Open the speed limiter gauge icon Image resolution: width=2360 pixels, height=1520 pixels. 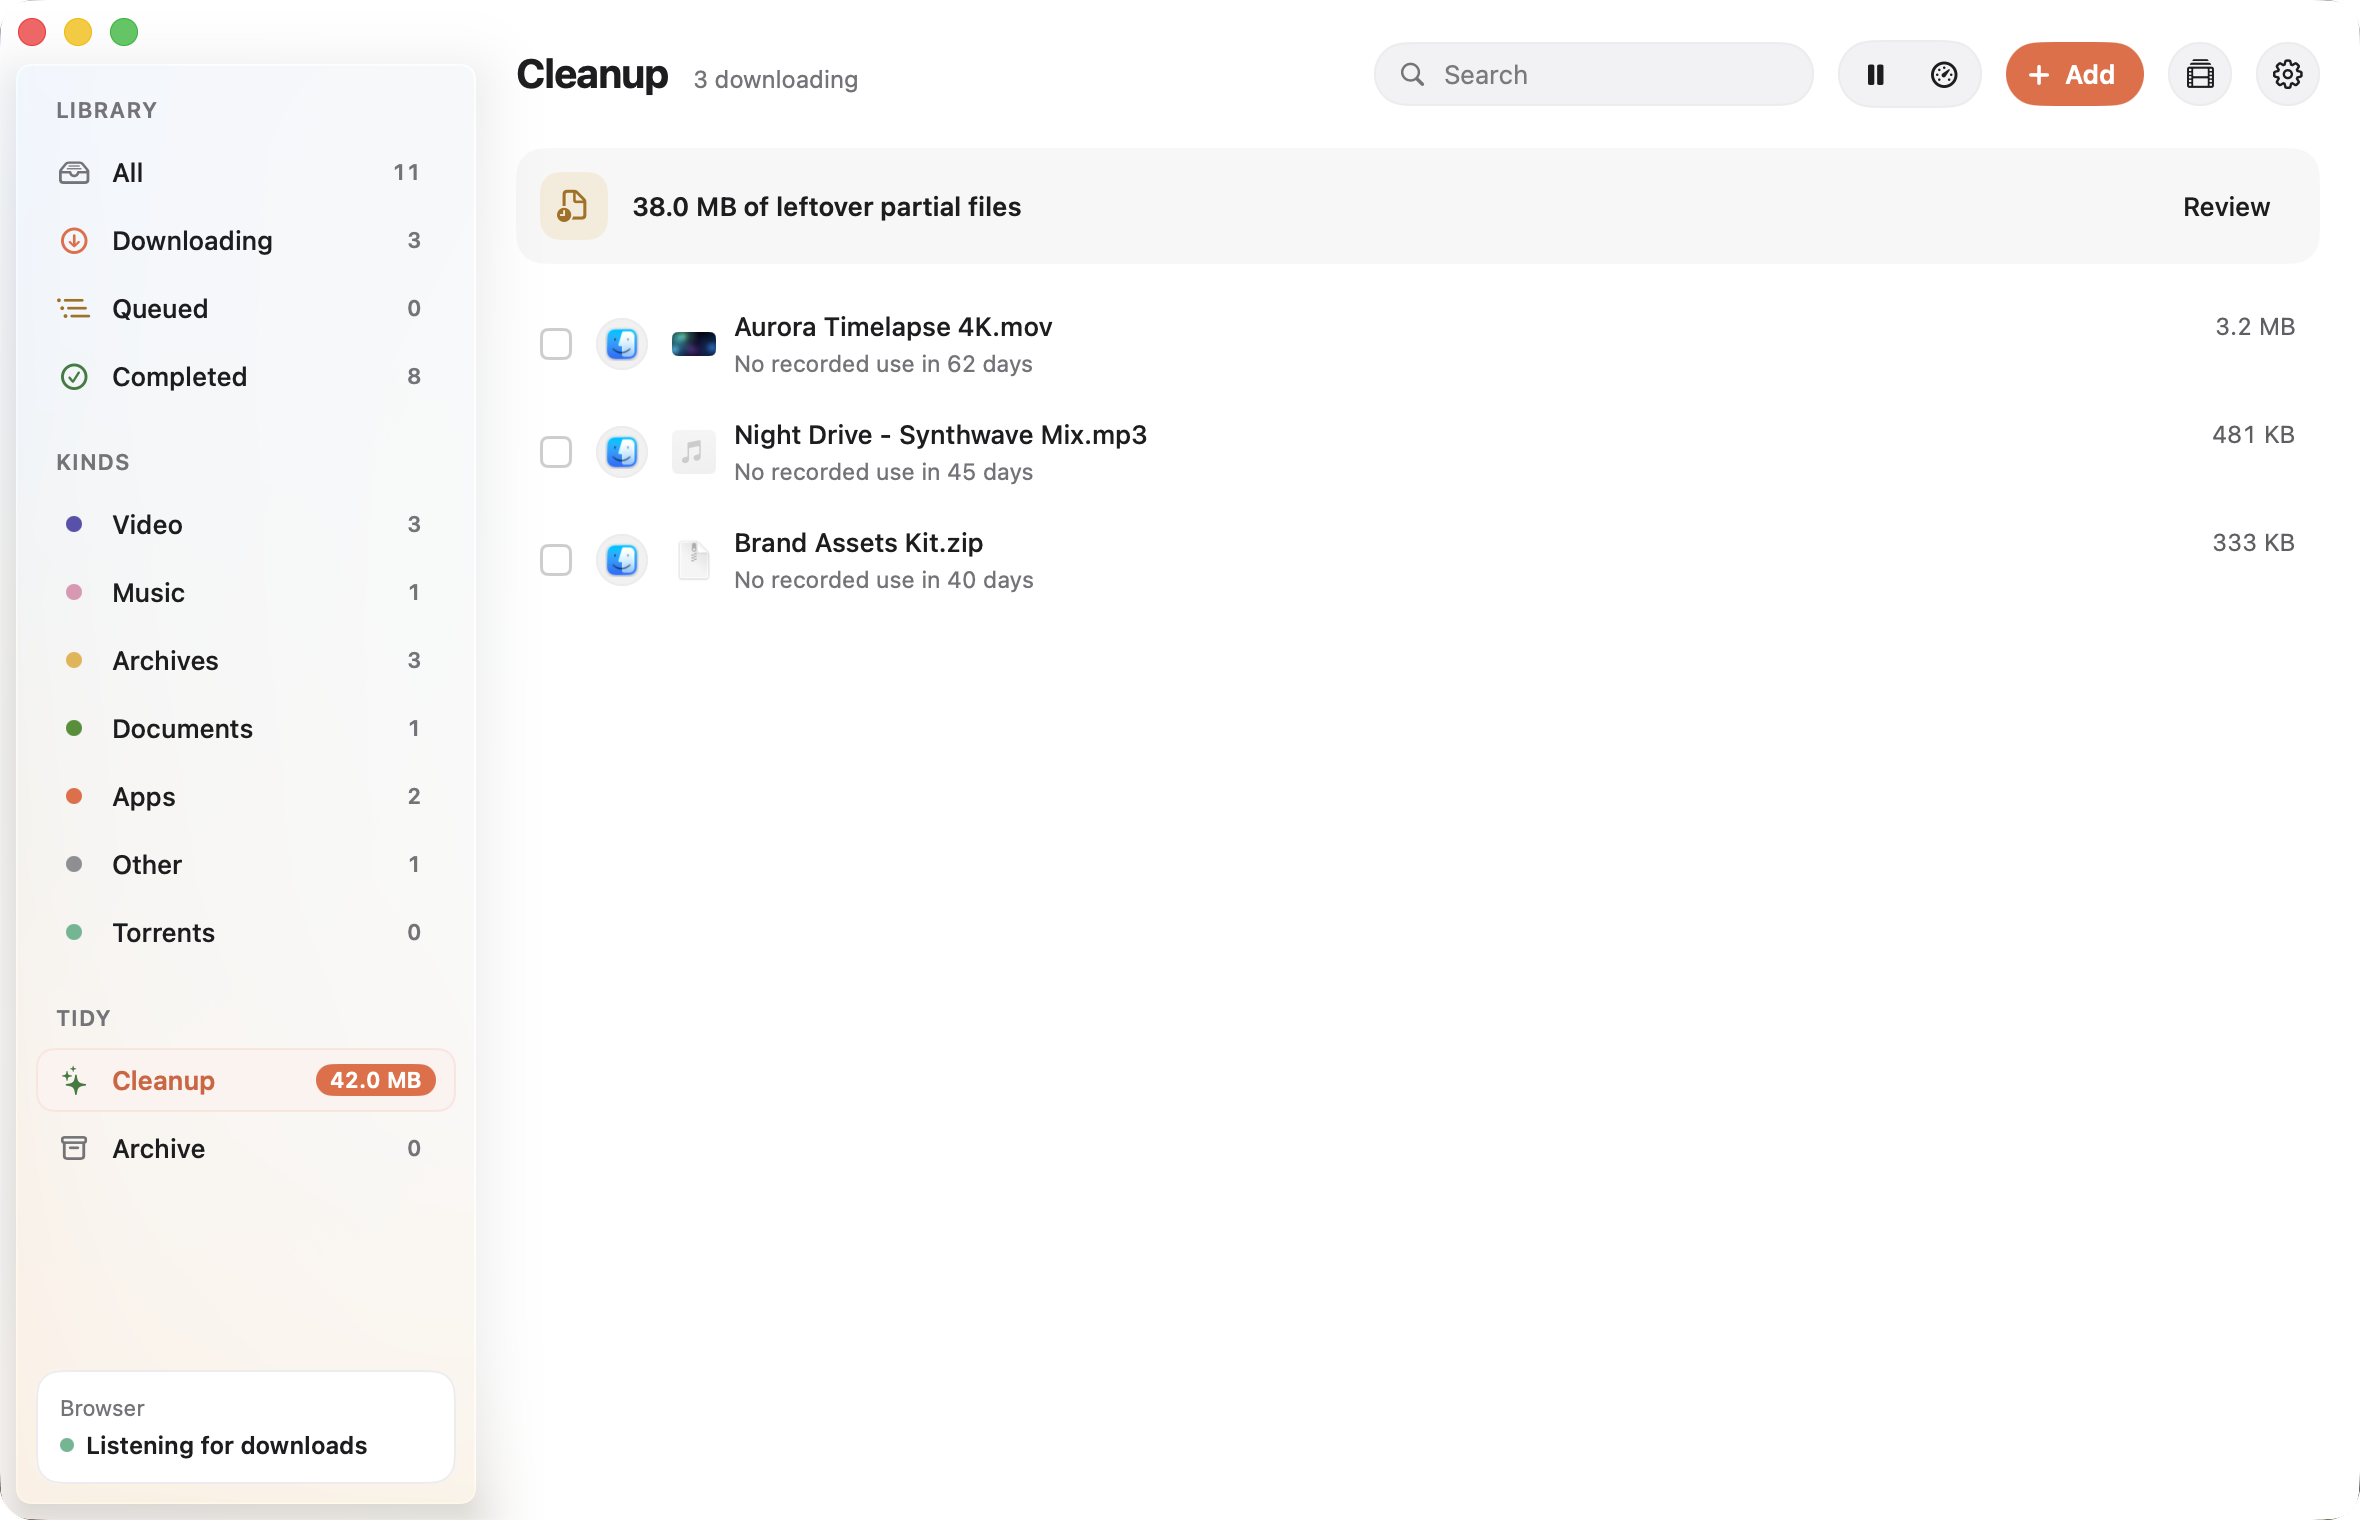click(x=1943, y=75)
